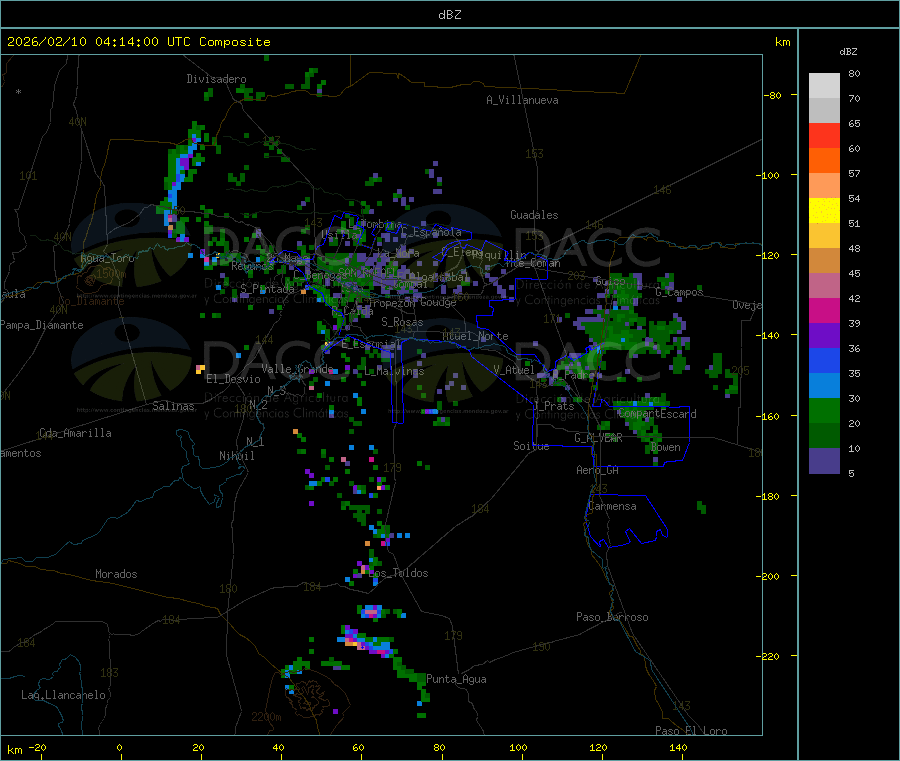Select the S_Rosas label
Viewport: 900px width, 761px height.
402,322
